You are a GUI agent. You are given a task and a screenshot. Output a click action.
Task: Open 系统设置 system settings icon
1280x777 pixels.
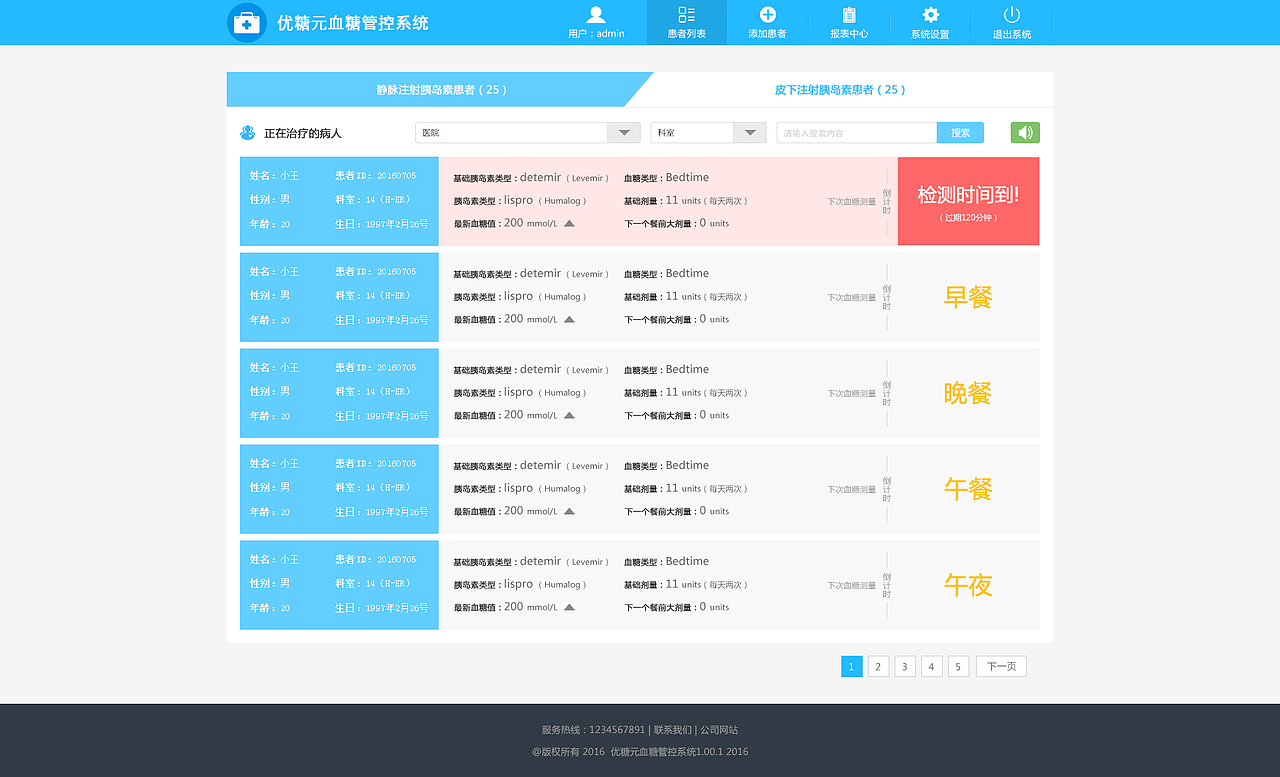930,14
